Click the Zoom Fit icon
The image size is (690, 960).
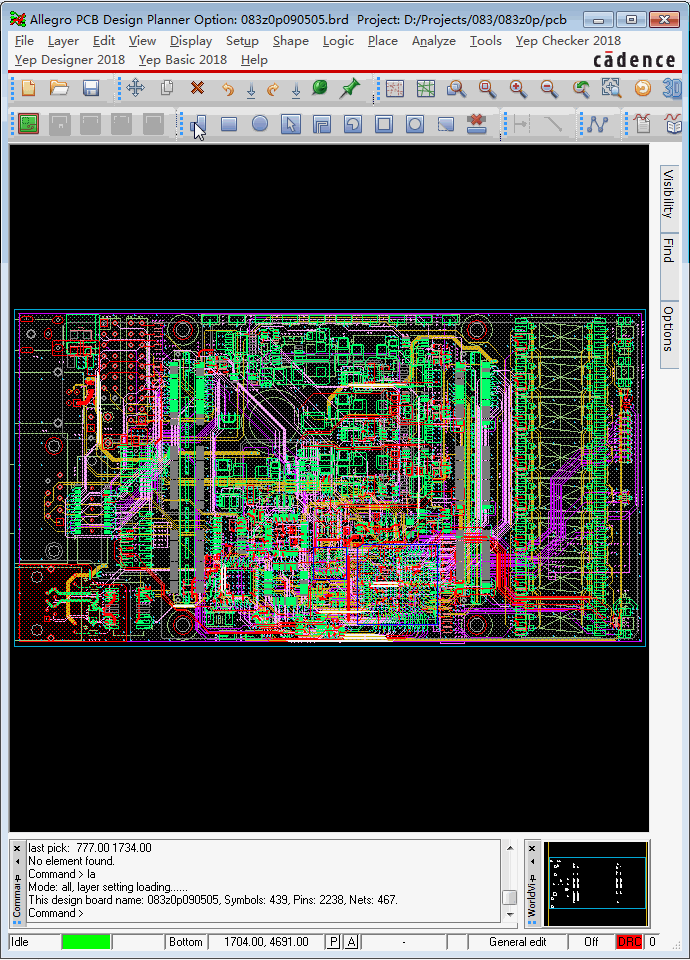pos(487,89)
